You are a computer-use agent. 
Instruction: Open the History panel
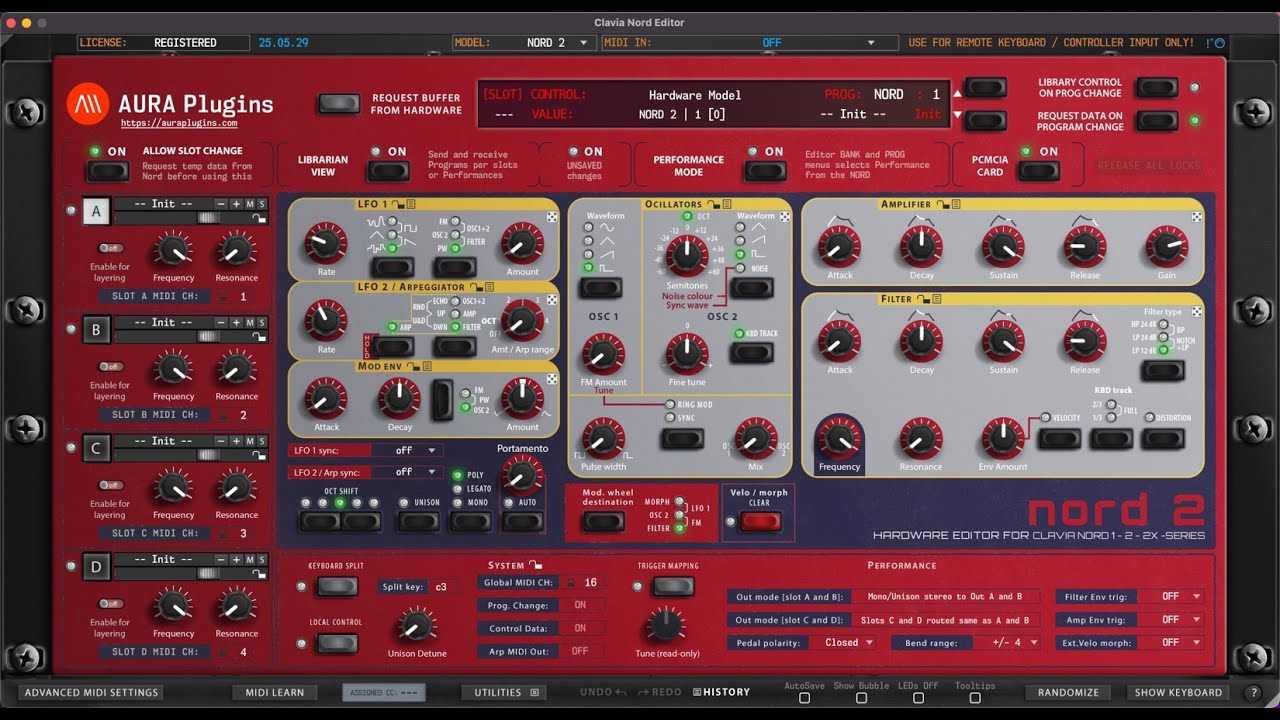719,692
